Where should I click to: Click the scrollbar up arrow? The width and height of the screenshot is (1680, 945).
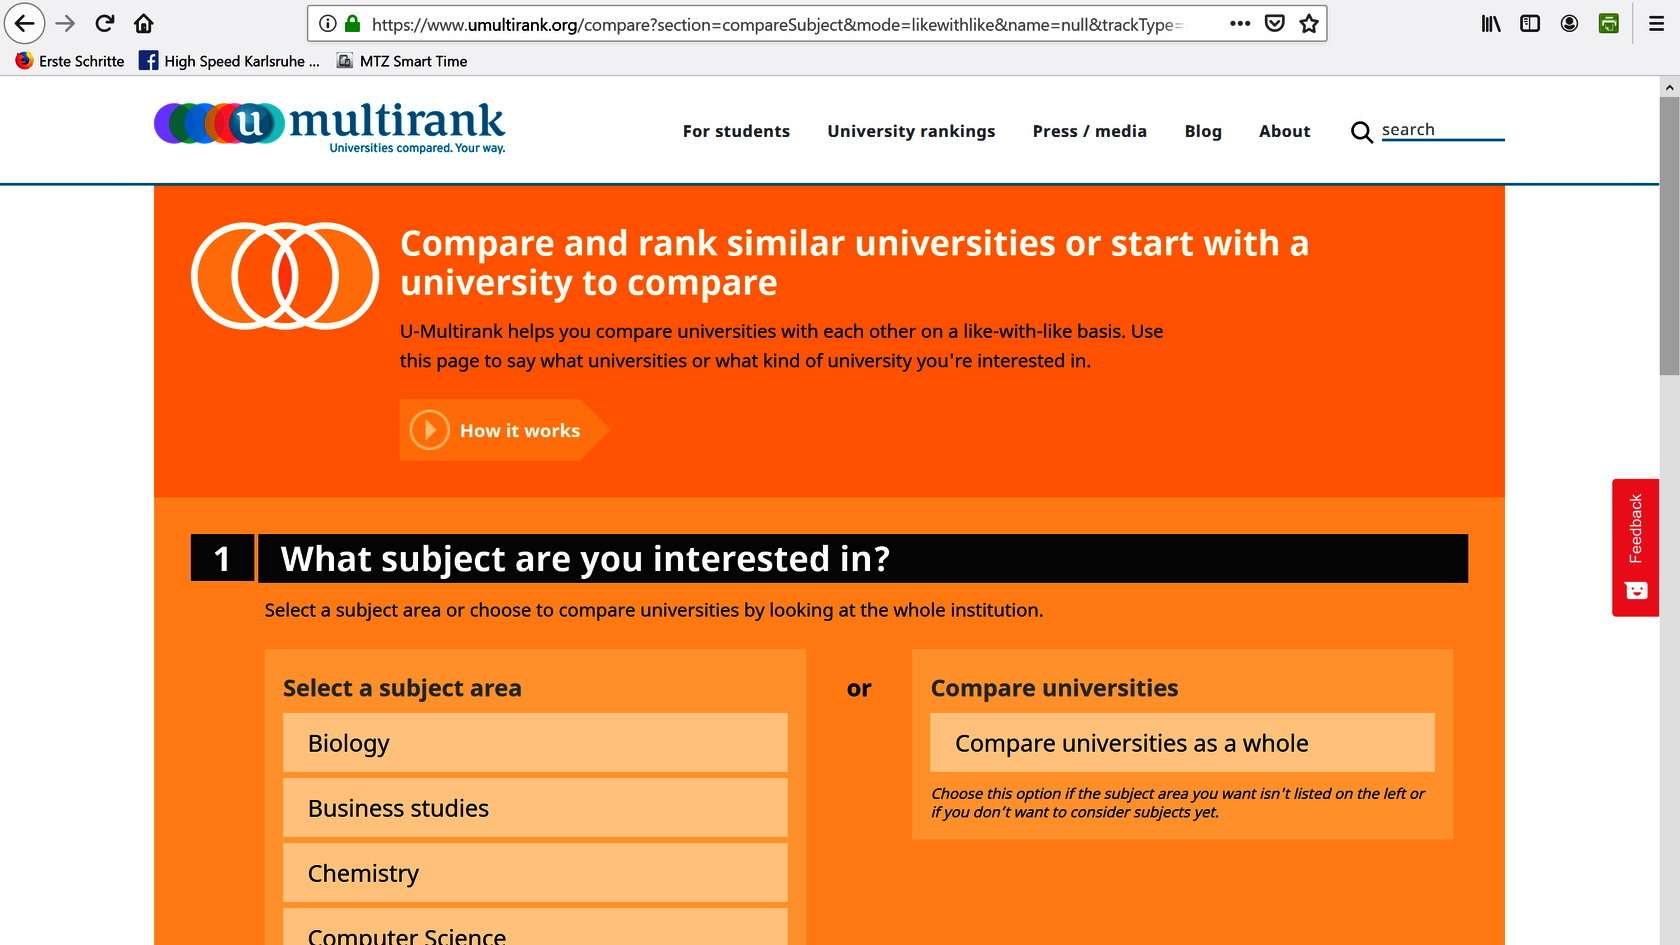(1670, 87)
